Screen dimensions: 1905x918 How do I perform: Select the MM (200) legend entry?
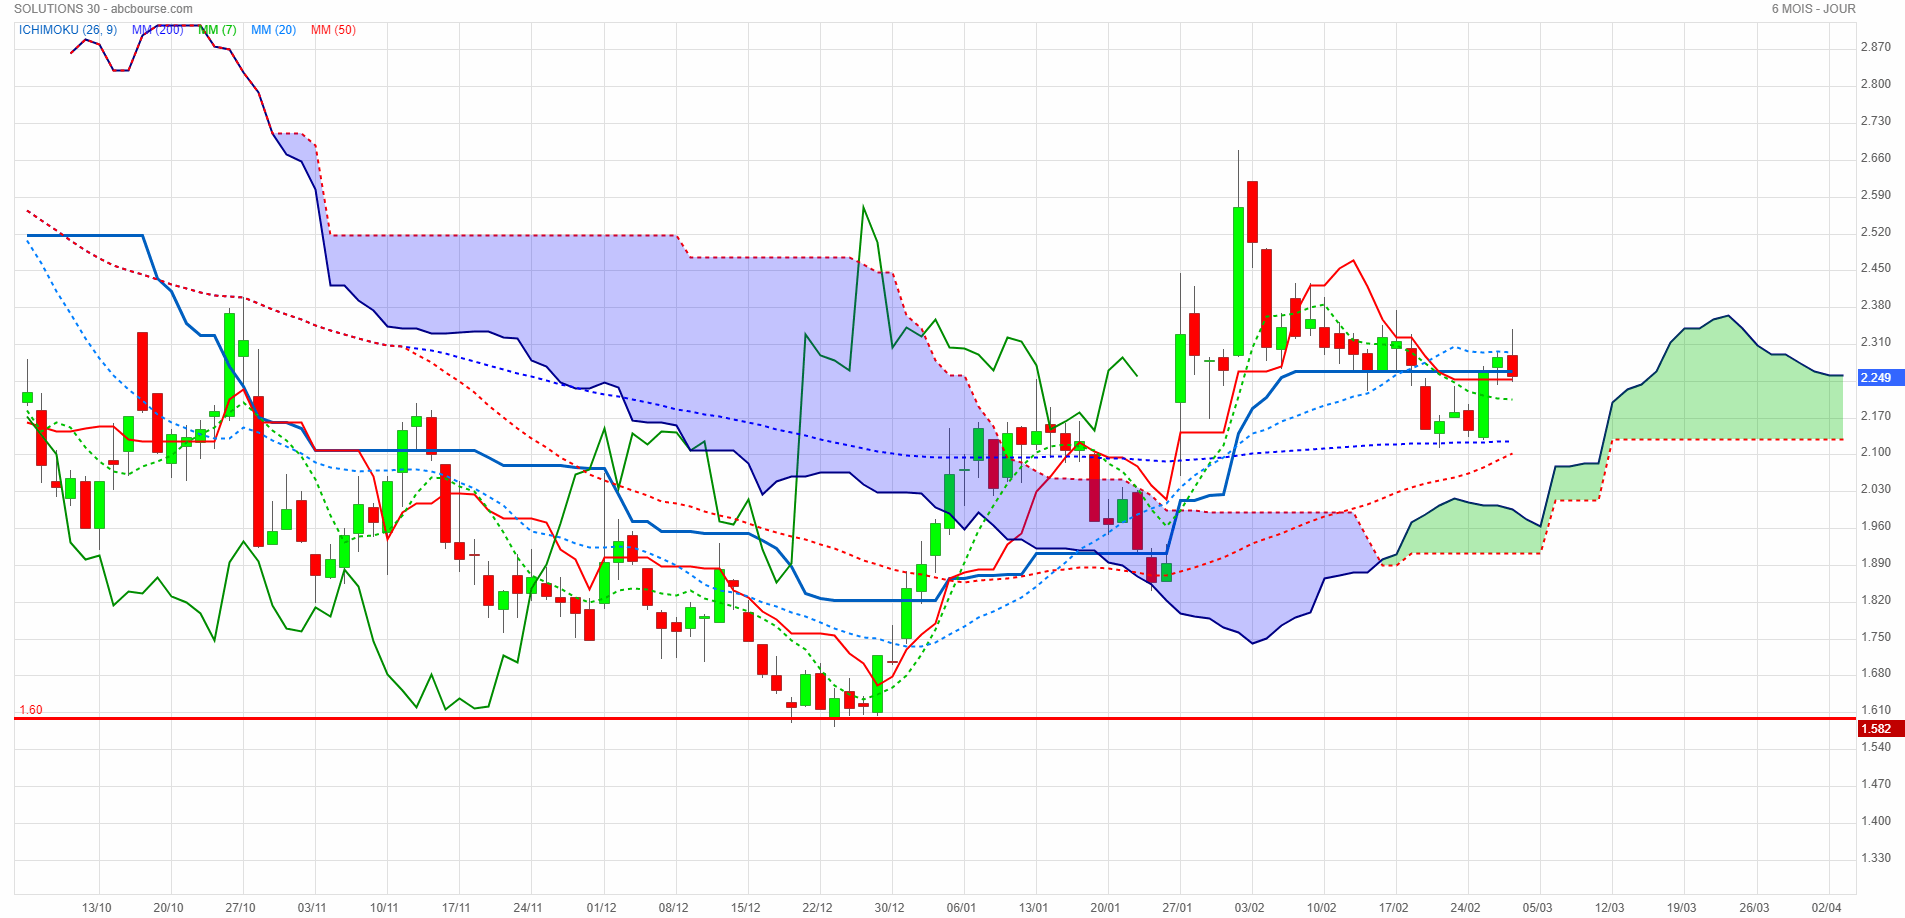point(158,30)
